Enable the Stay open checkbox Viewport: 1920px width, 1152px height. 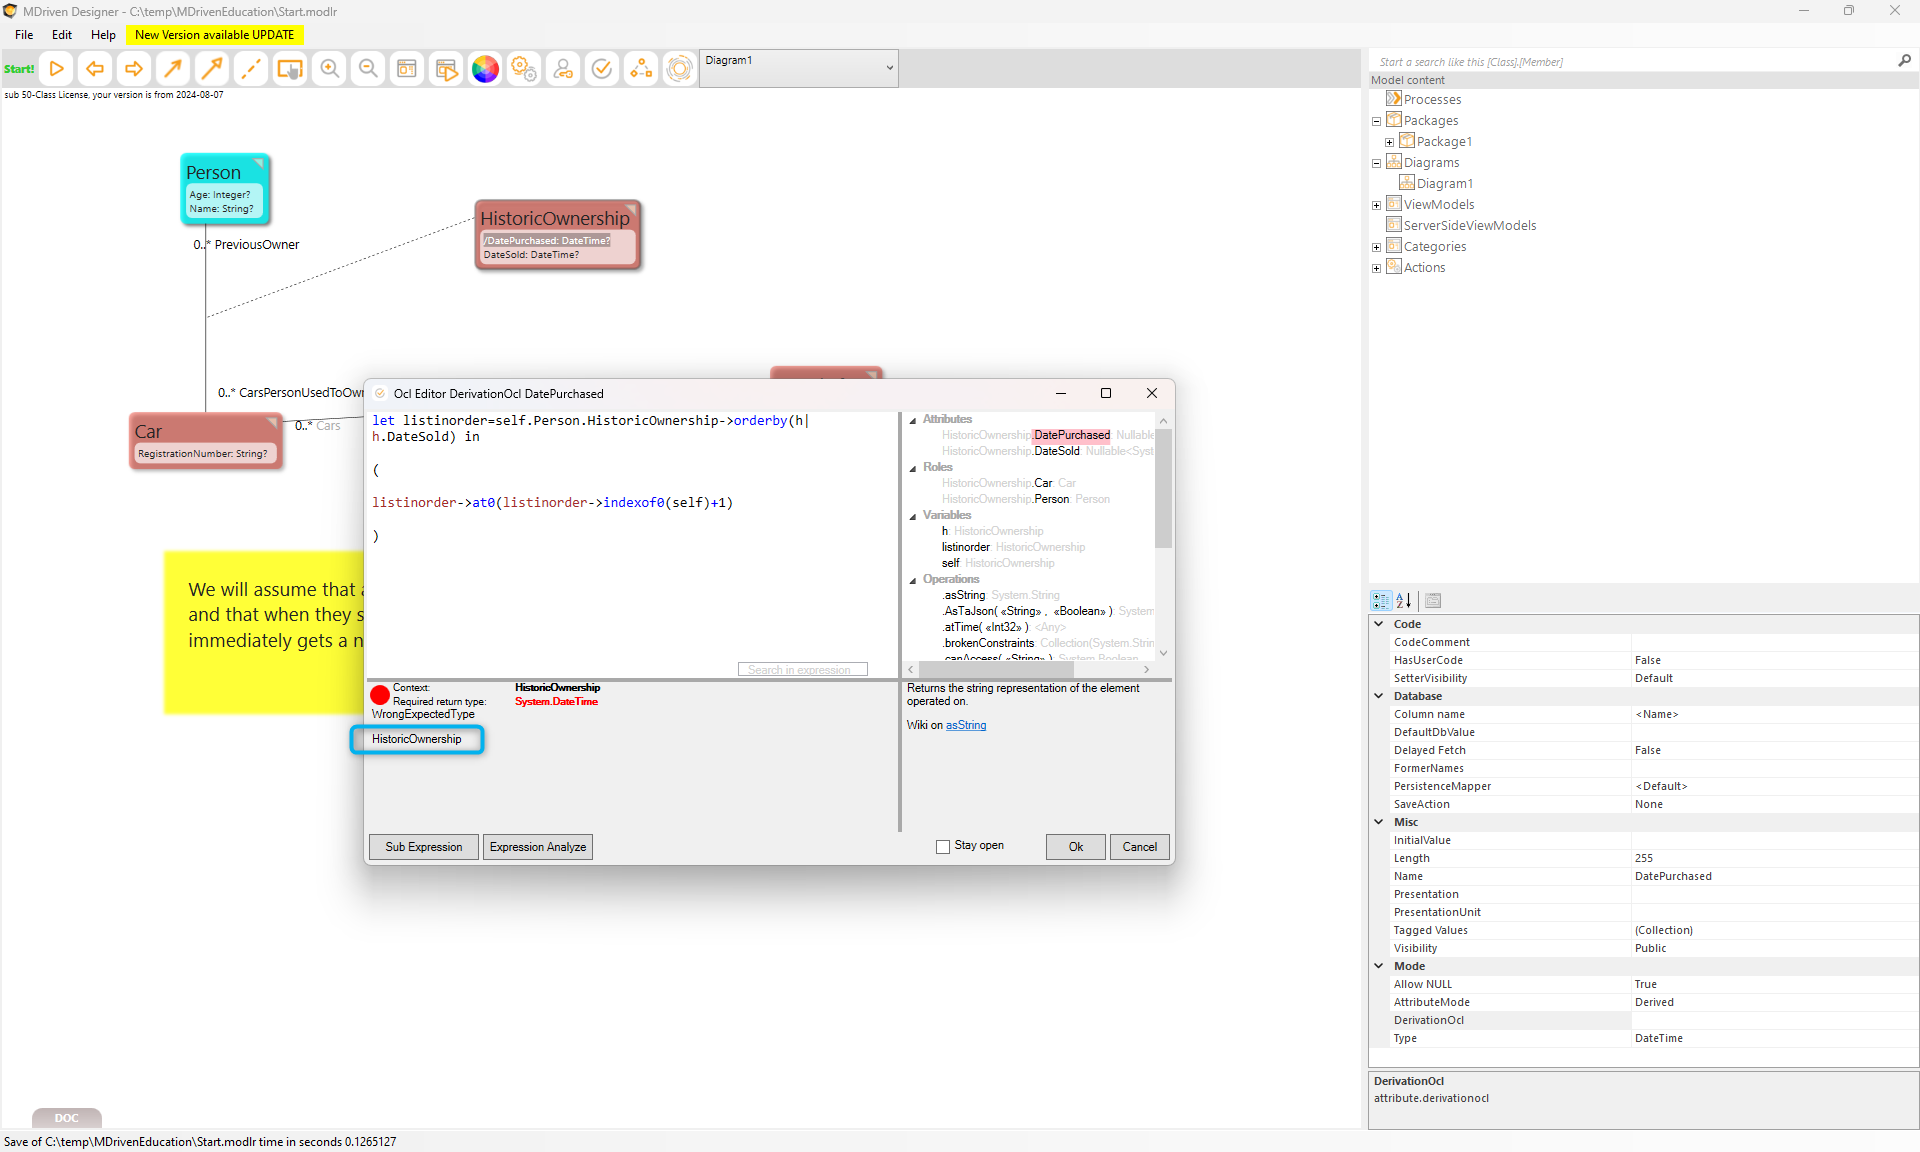point(943,847)
